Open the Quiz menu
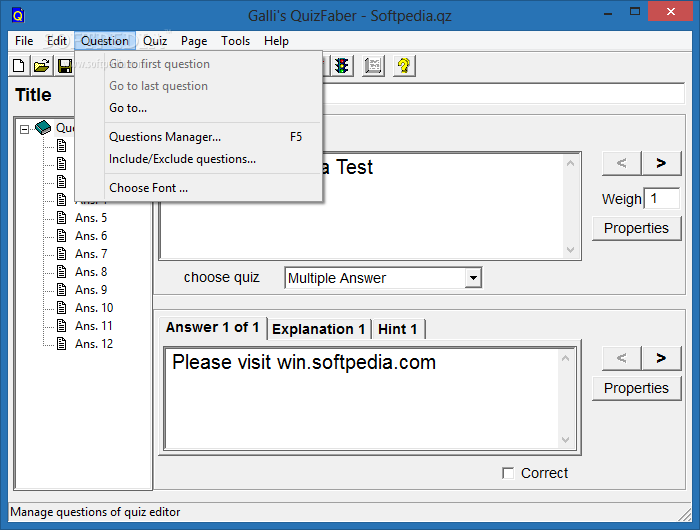This screenshot has height=530, width=700. (155, 41)
